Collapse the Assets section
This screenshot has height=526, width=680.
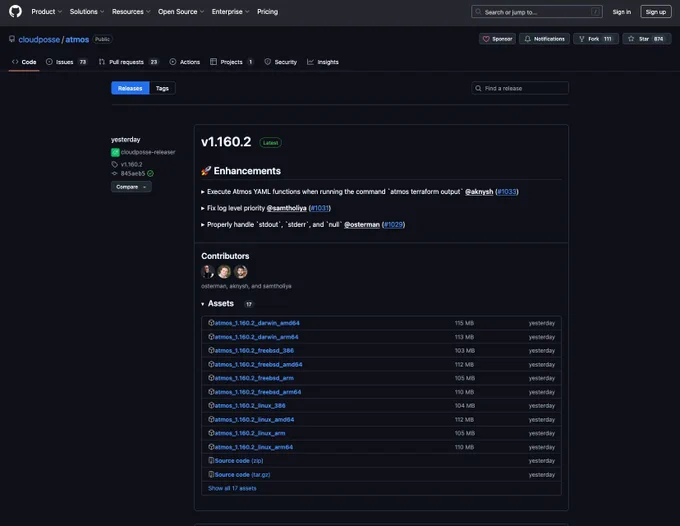pyautogui.click(x=217, y=304)
